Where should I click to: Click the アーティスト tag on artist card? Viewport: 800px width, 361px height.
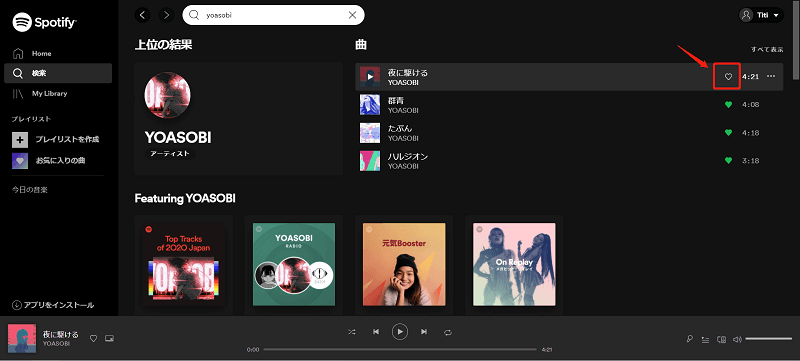coord(170,153)
